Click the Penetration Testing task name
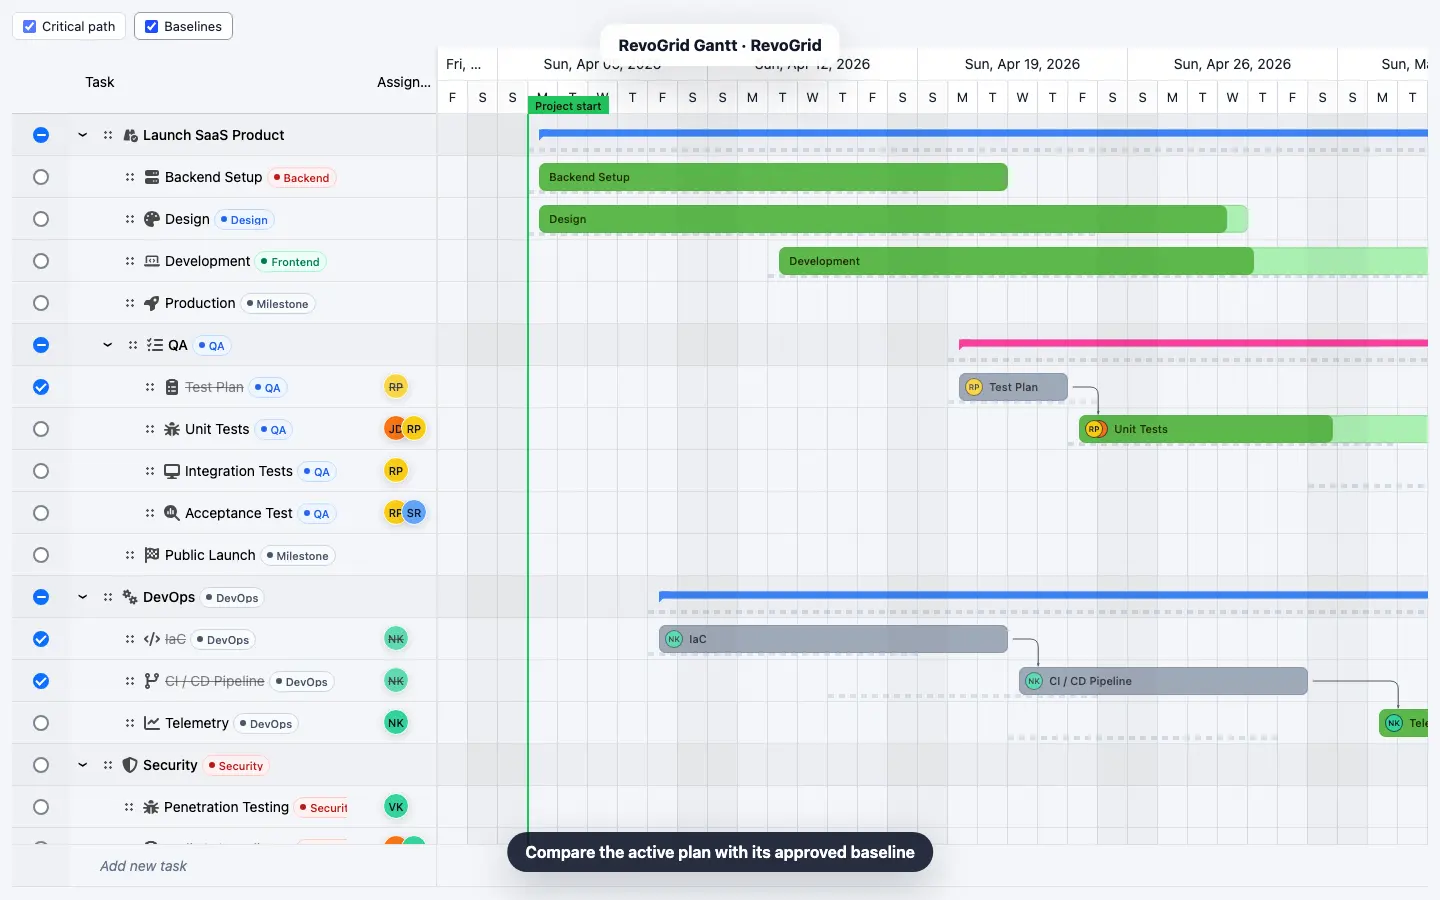 pos(226,807)
